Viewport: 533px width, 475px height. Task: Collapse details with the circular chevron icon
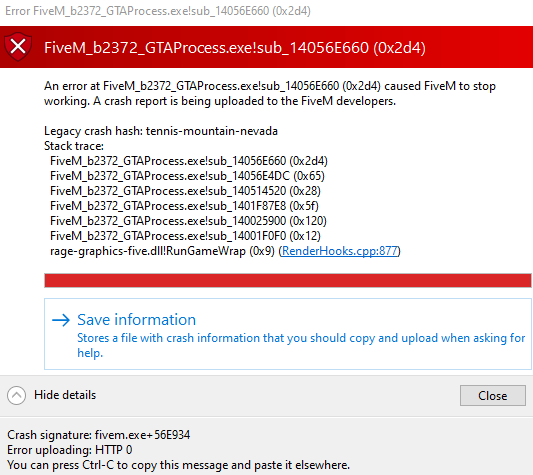(16, 395)
